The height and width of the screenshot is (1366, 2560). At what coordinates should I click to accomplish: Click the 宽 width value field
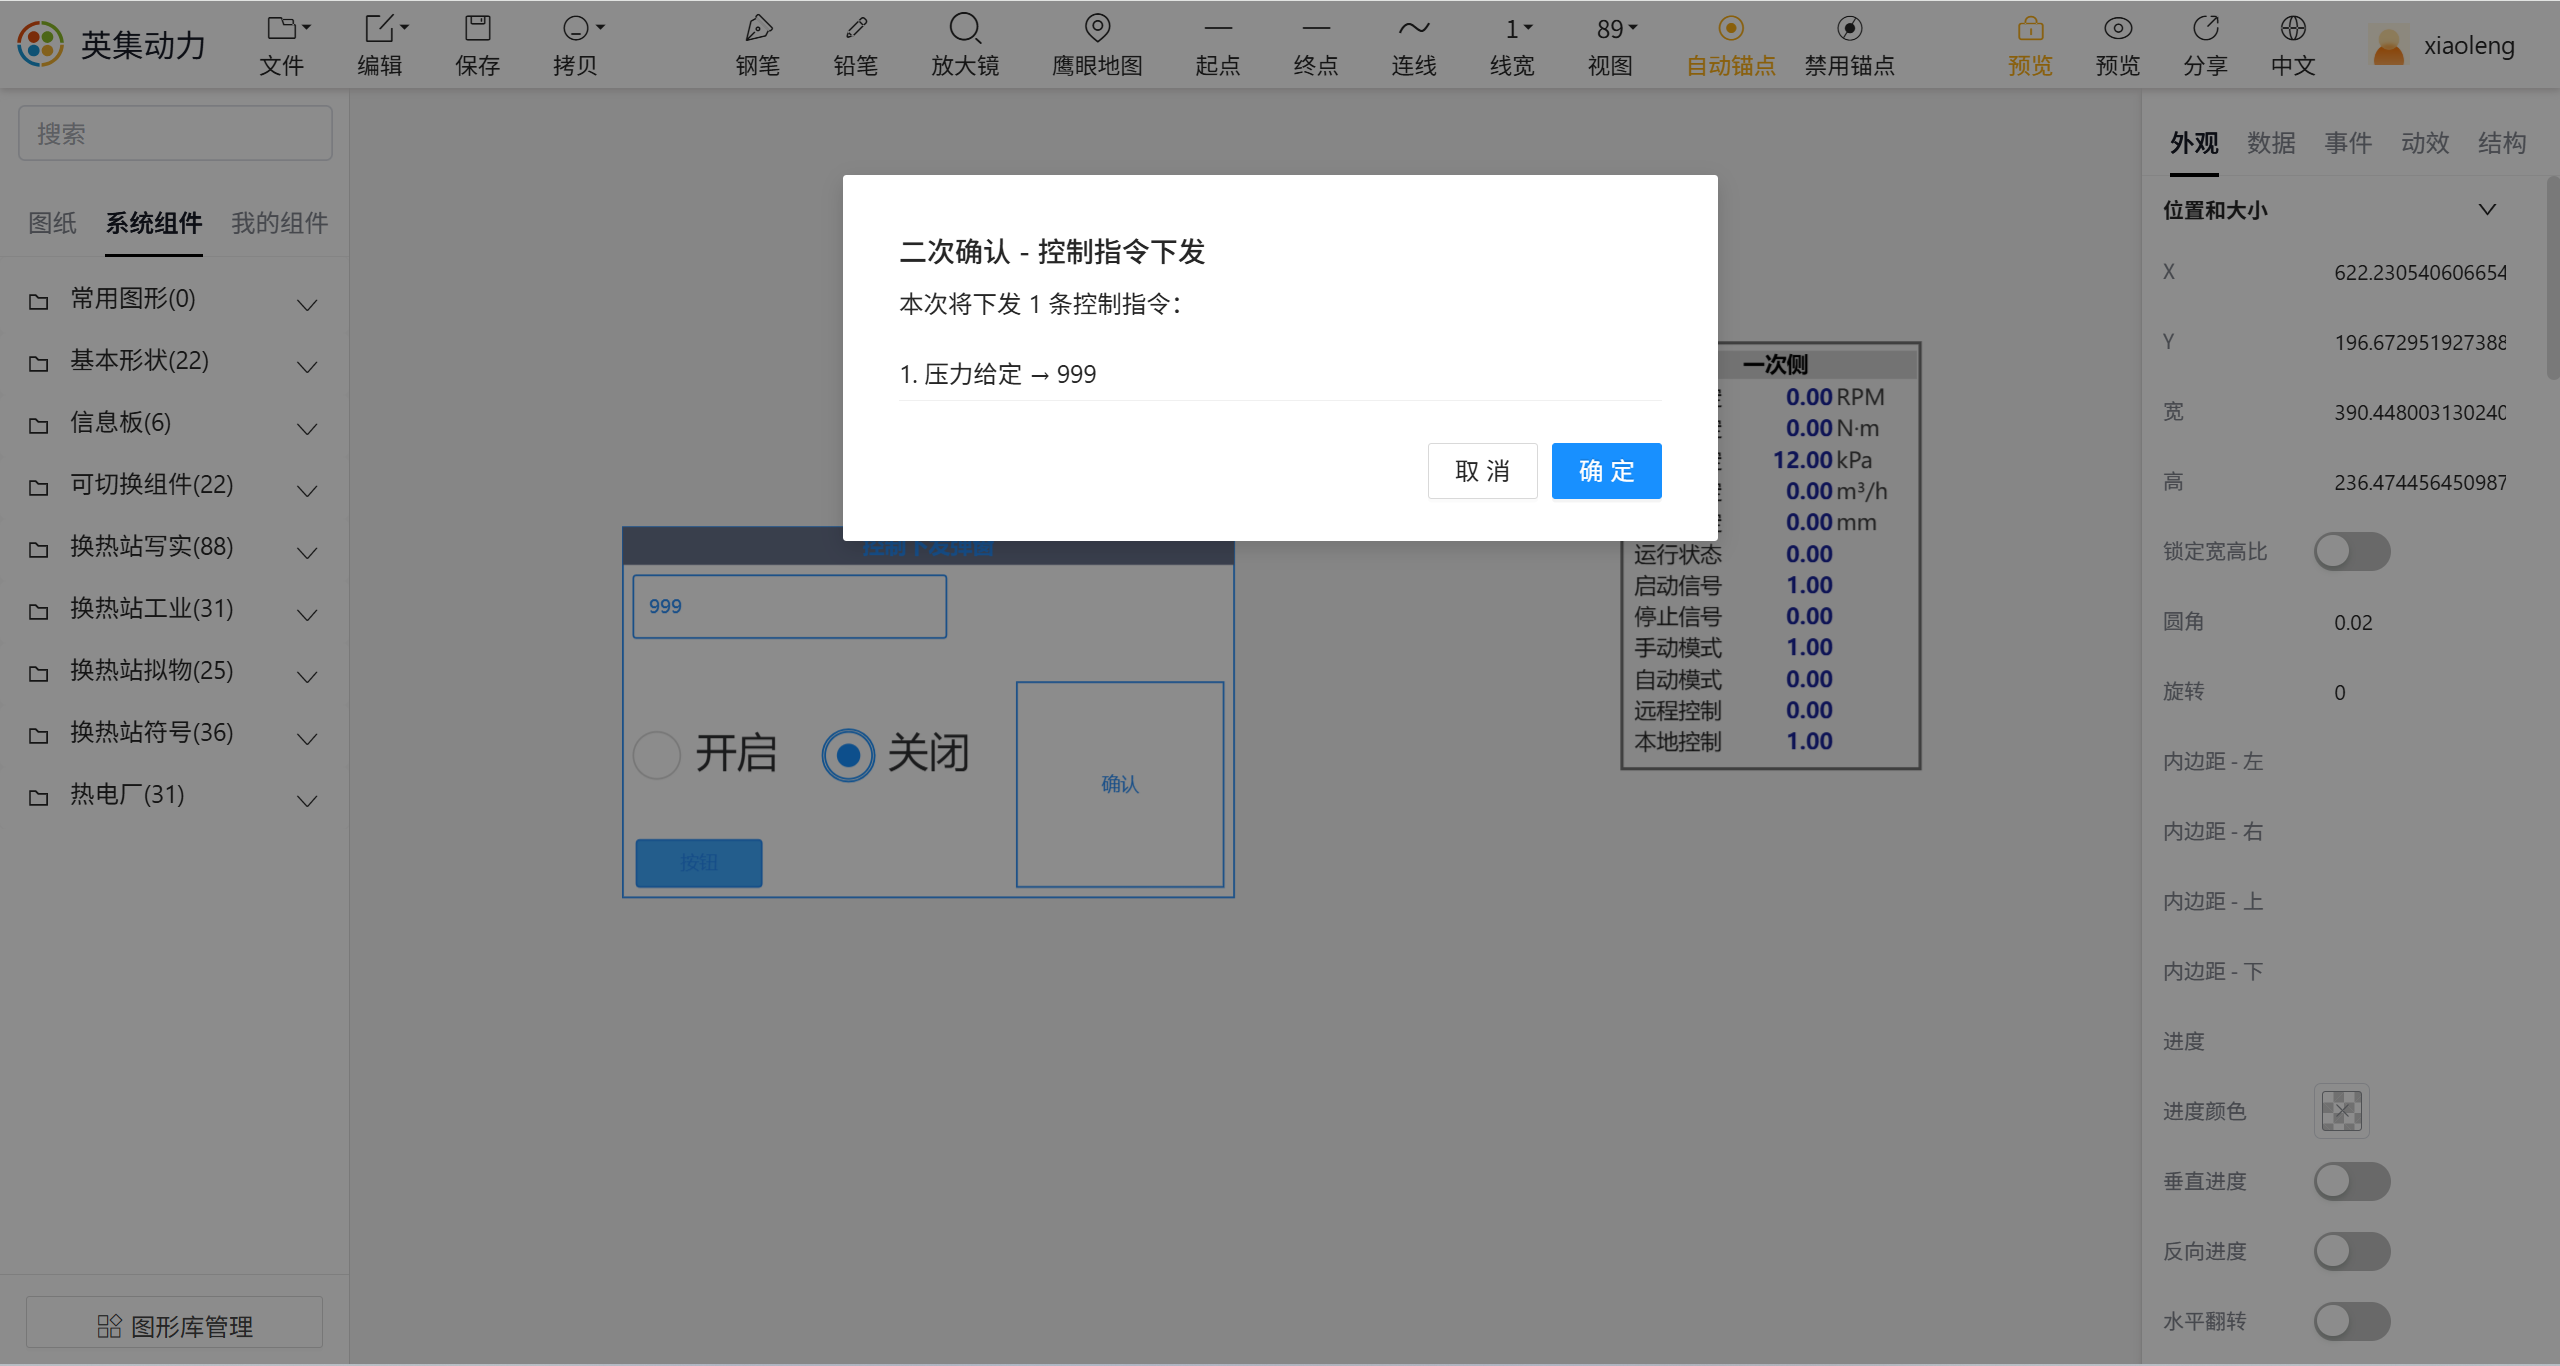pyautogui.click(x=2420, y=412)
